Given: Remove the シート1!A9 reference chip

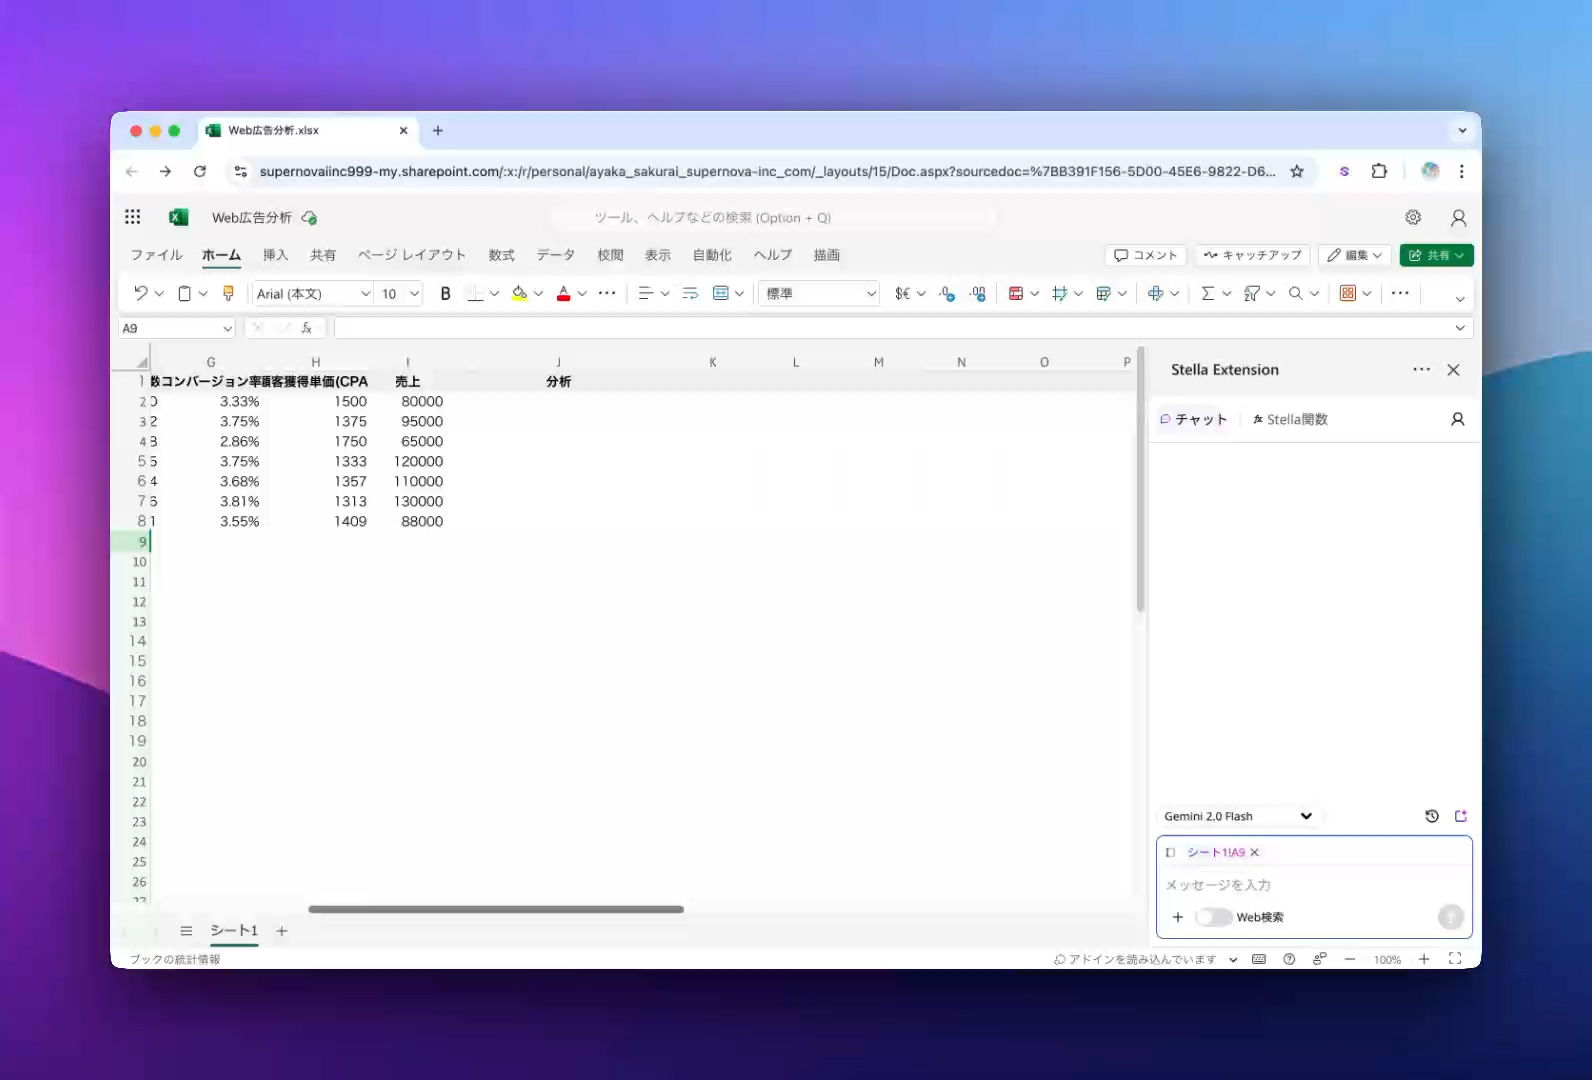Looking at the screenshot, I should pos(1254,852).
